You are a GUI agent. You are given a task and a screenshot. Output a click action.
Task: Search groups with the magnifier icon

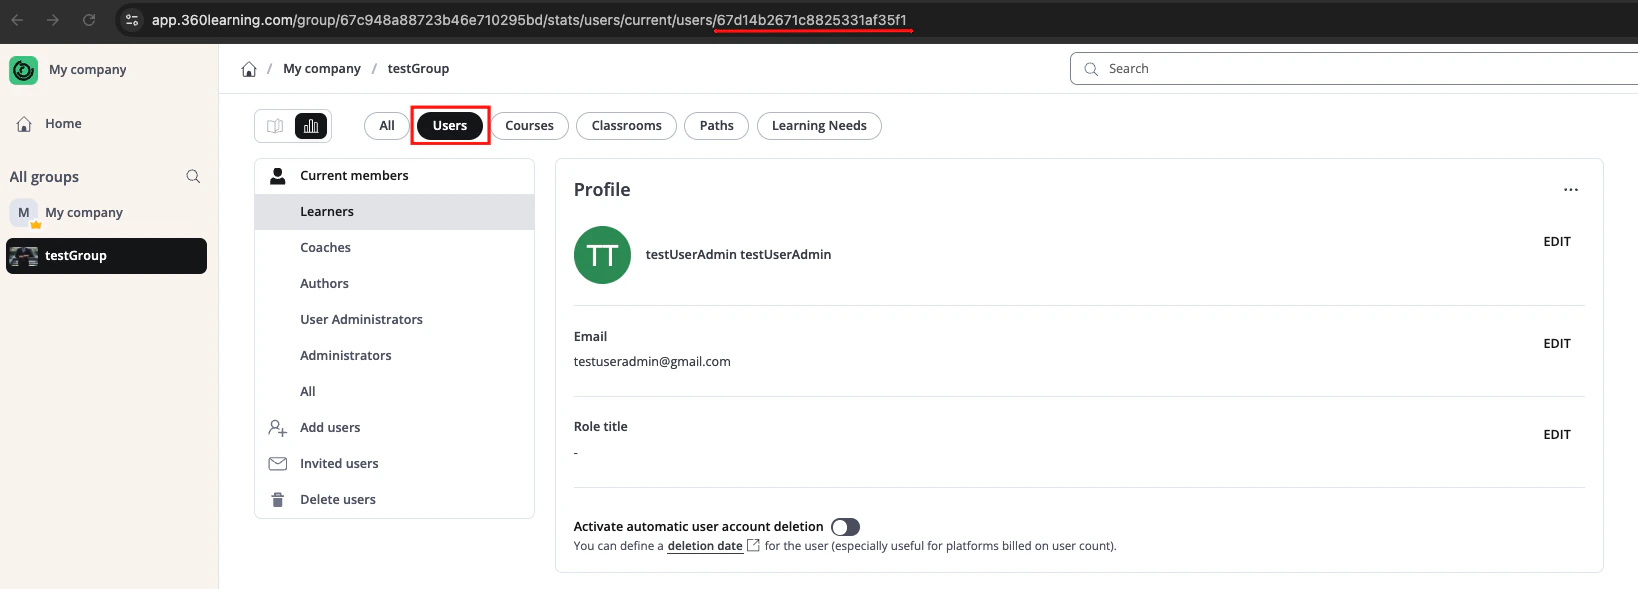coord(193,176)
